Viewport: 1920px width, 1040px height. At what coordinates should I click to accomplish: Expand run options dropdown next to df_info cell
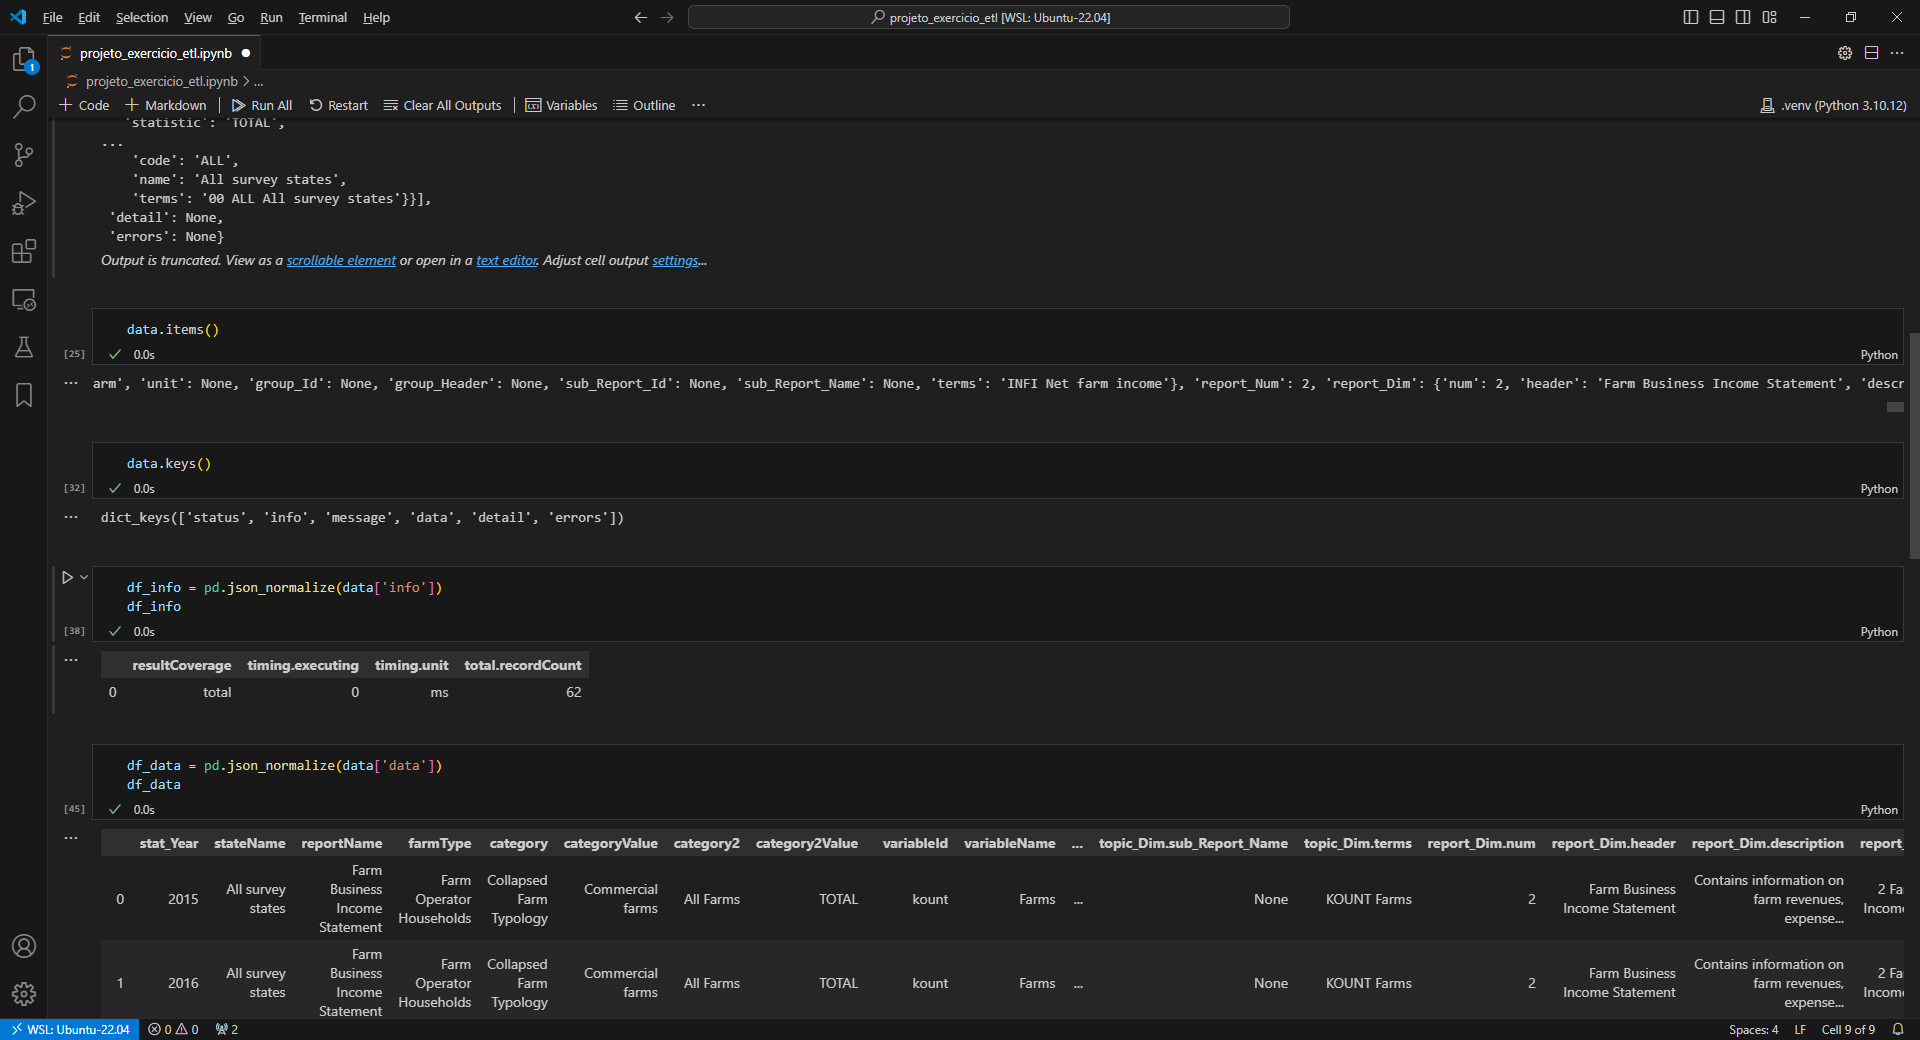point(84,577)
